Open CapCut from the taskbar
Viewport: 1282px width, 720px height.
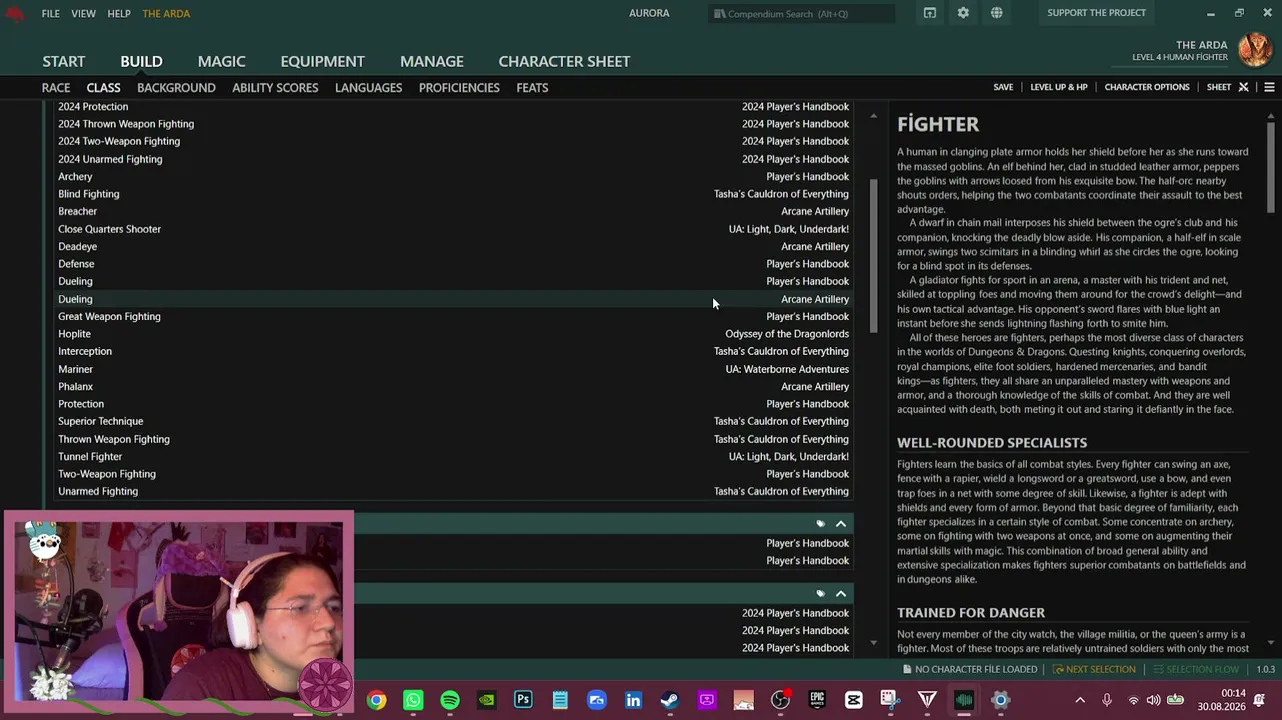pyautogui.click(x=854, y=700)
